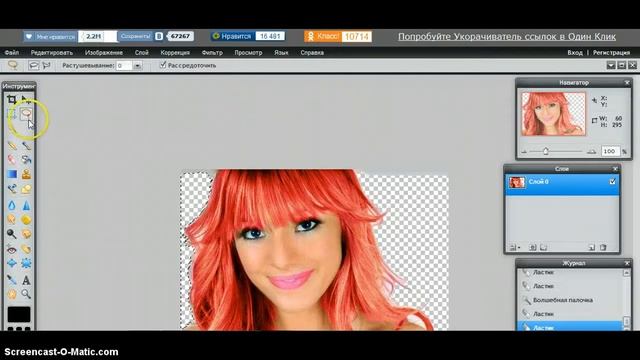Choose freehand lasso mode in options bar
This screenshot has width=640, height=360.
(33, 65)
